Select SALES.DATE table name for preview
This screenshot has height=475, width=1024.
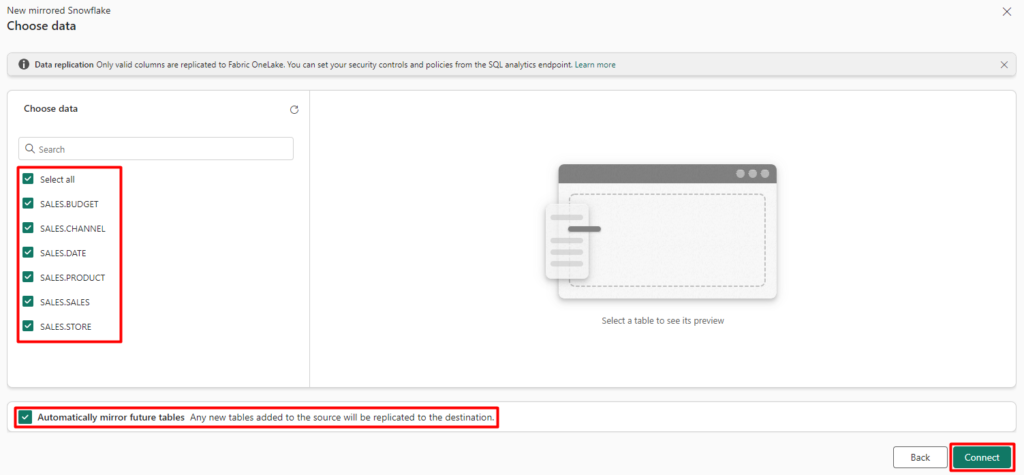tap(63, 253)
